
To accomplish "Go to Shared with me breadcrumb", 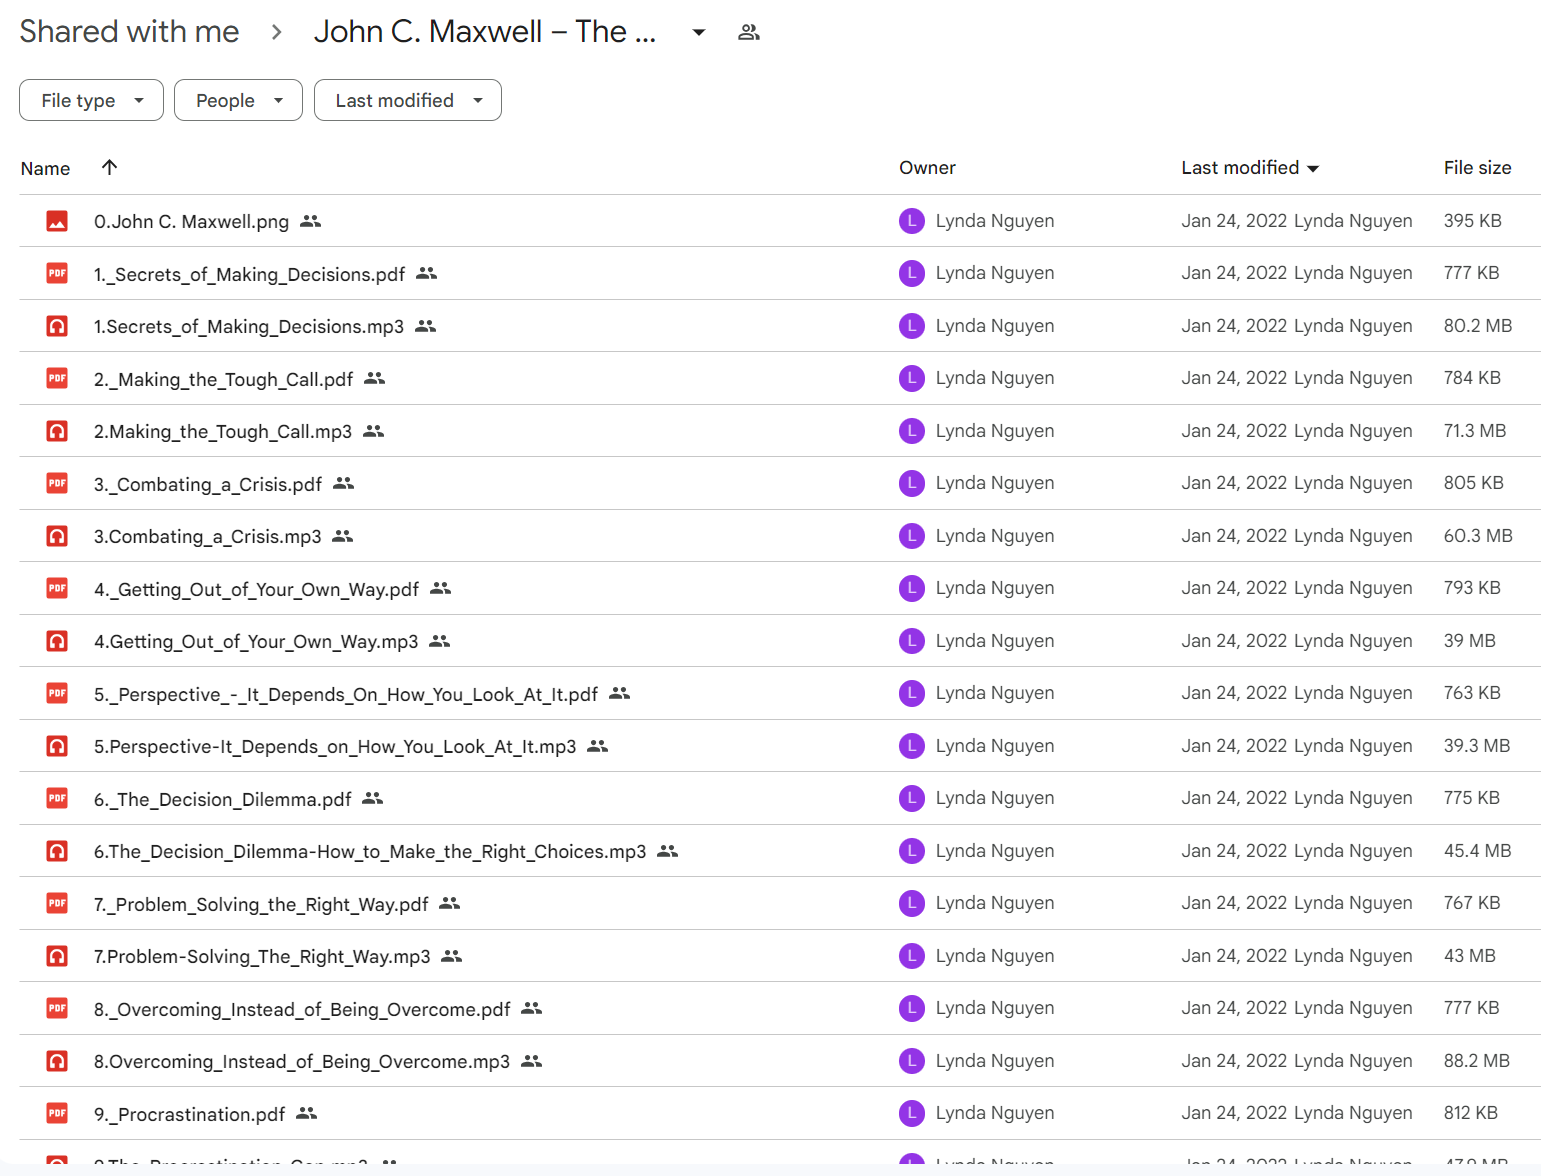I will pyautogui.click(x=129, y=32).
